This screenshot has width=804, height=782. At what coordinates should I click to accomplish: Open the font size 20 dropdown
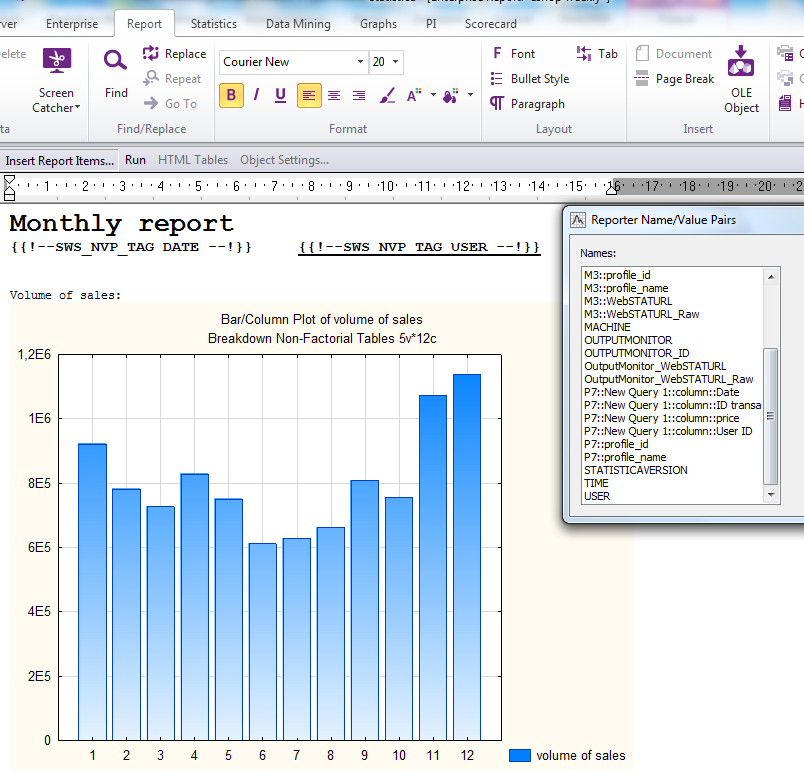tap(395, 62)
